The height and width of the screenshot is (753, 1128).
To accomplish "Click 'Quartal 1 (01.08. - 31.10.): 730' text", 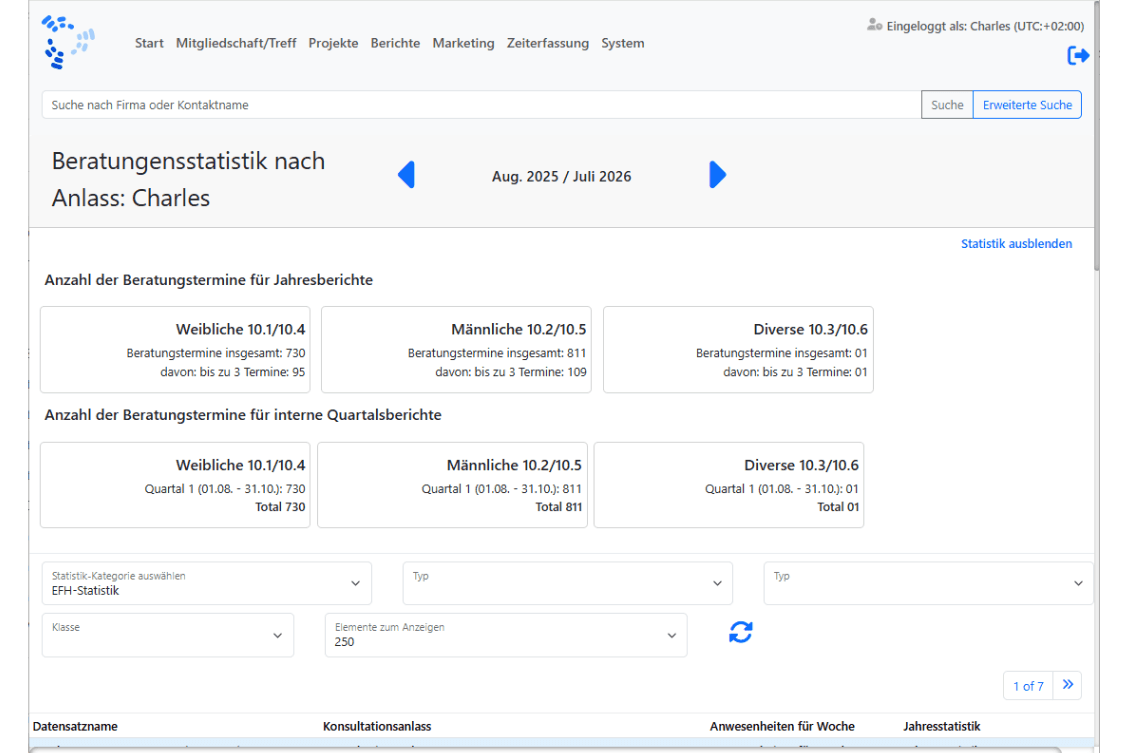I will pos(224,489).
